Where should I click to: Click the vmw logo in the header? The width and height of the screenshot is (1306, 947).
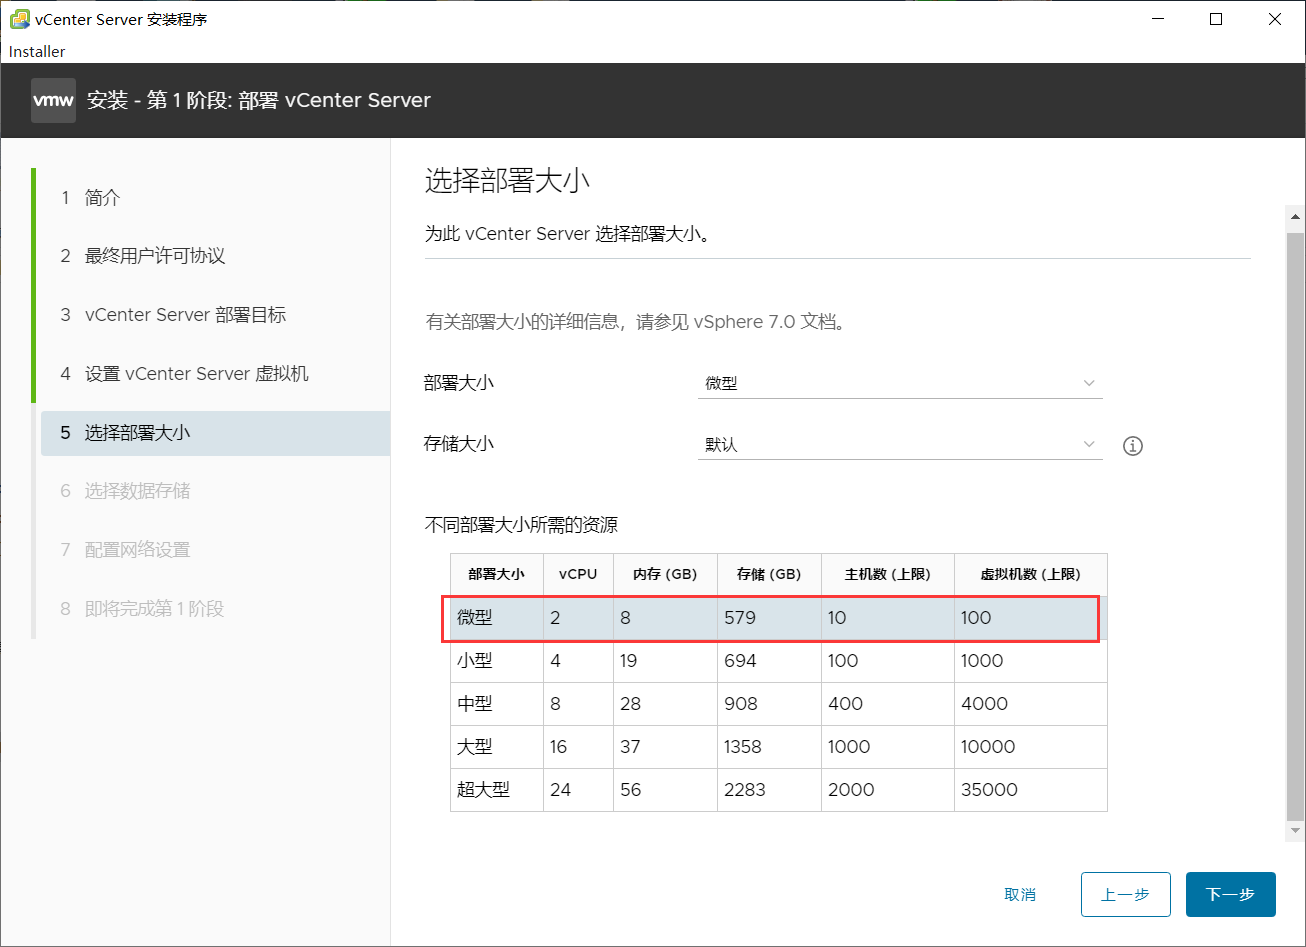(53, 100)
